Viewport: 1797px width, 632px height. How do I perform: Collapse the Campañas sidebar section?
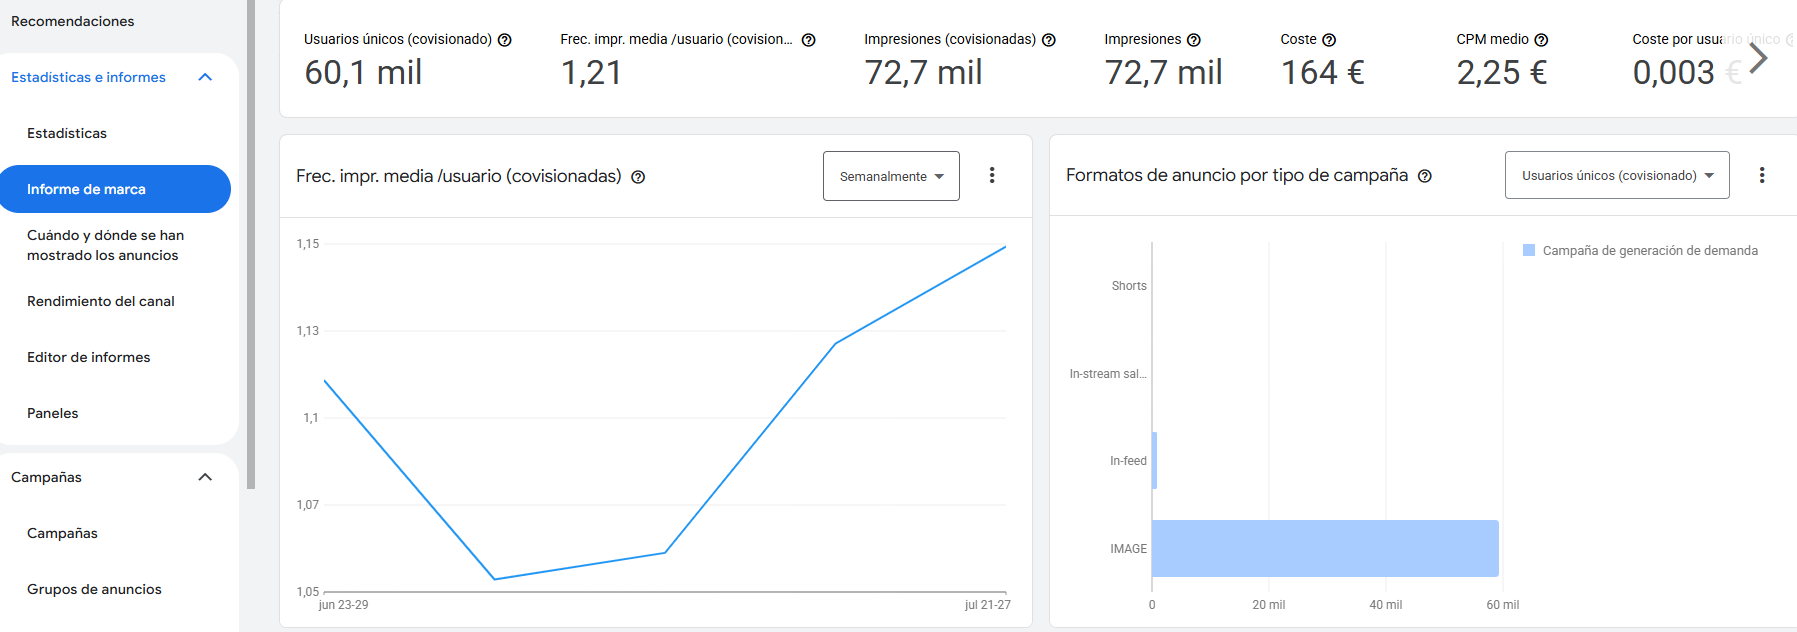coord(205,477)
